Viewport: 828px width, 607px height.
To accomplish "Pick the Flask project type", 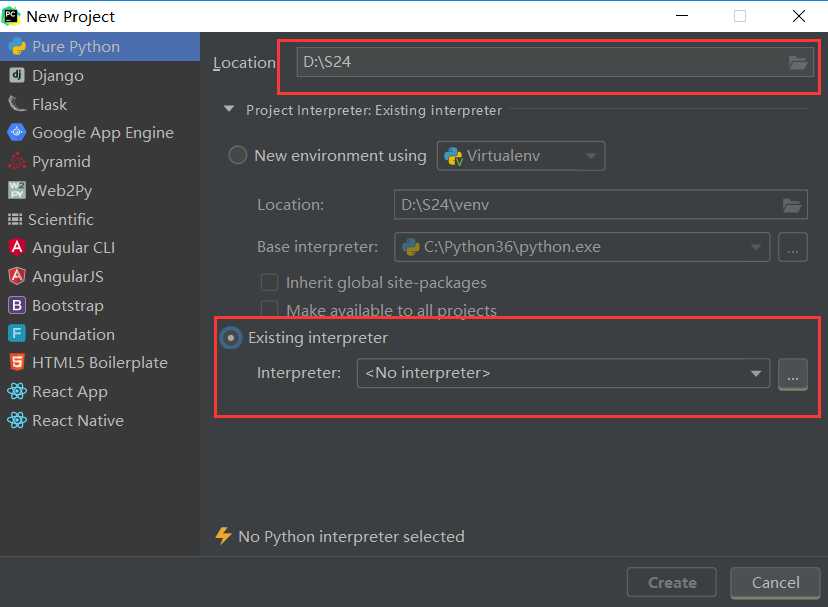I will click(x=100, y=104).
